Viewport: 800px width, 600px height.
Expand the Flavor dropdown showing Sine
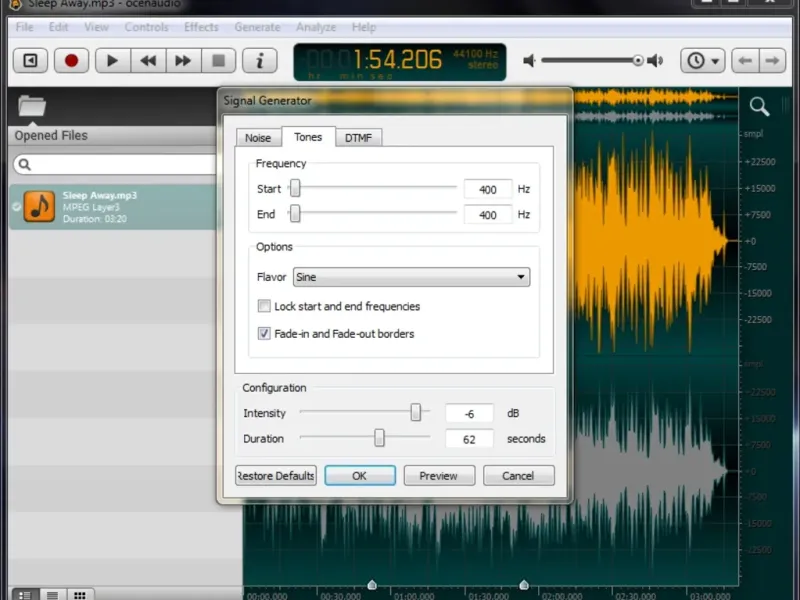(411, 277)
